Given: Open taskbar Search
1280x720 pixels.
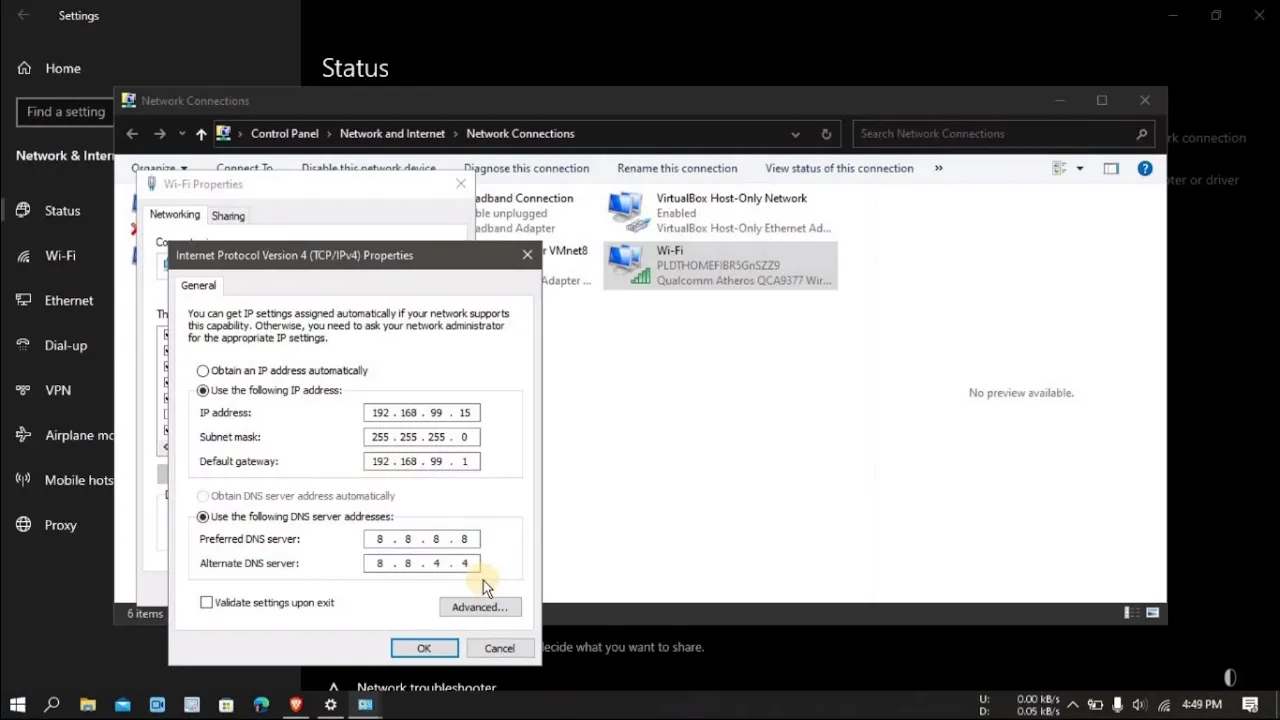Looking at the screenshot, I should (52, 705).
